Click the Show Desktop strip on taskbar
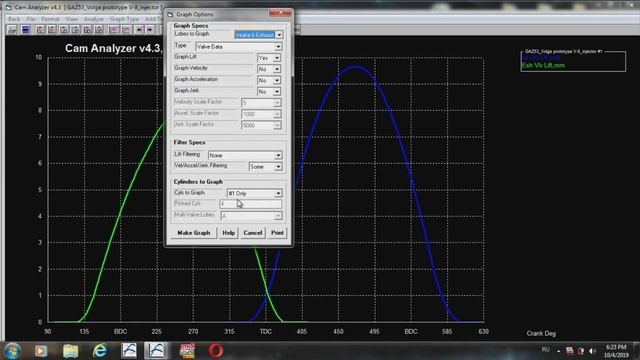 637,351
